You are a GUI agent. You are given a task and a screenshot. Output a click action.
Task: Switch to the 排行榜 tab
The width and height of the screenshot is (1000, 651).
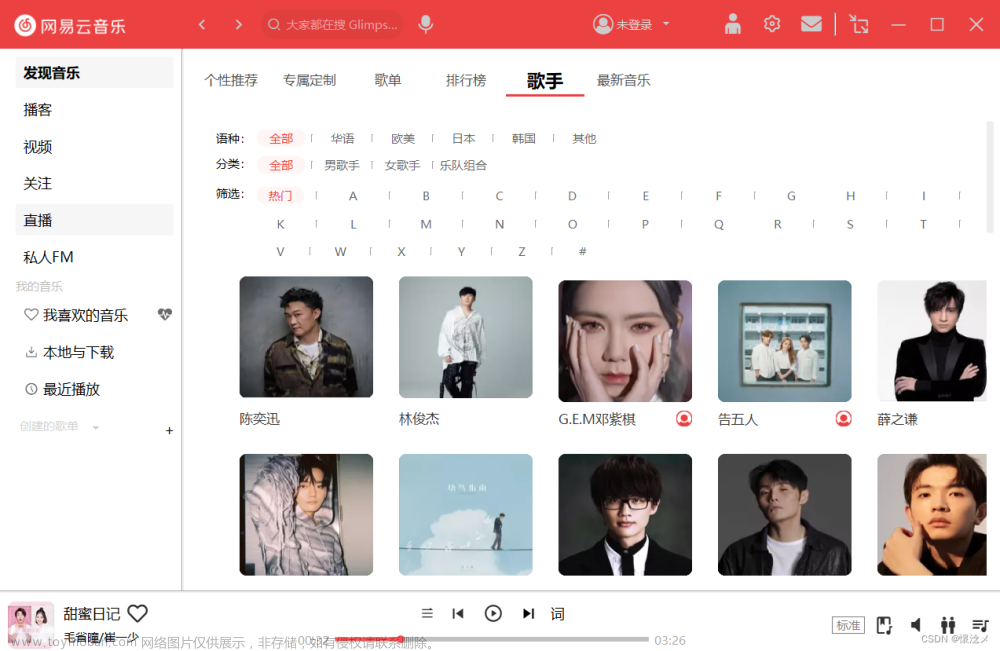[466, 80]
